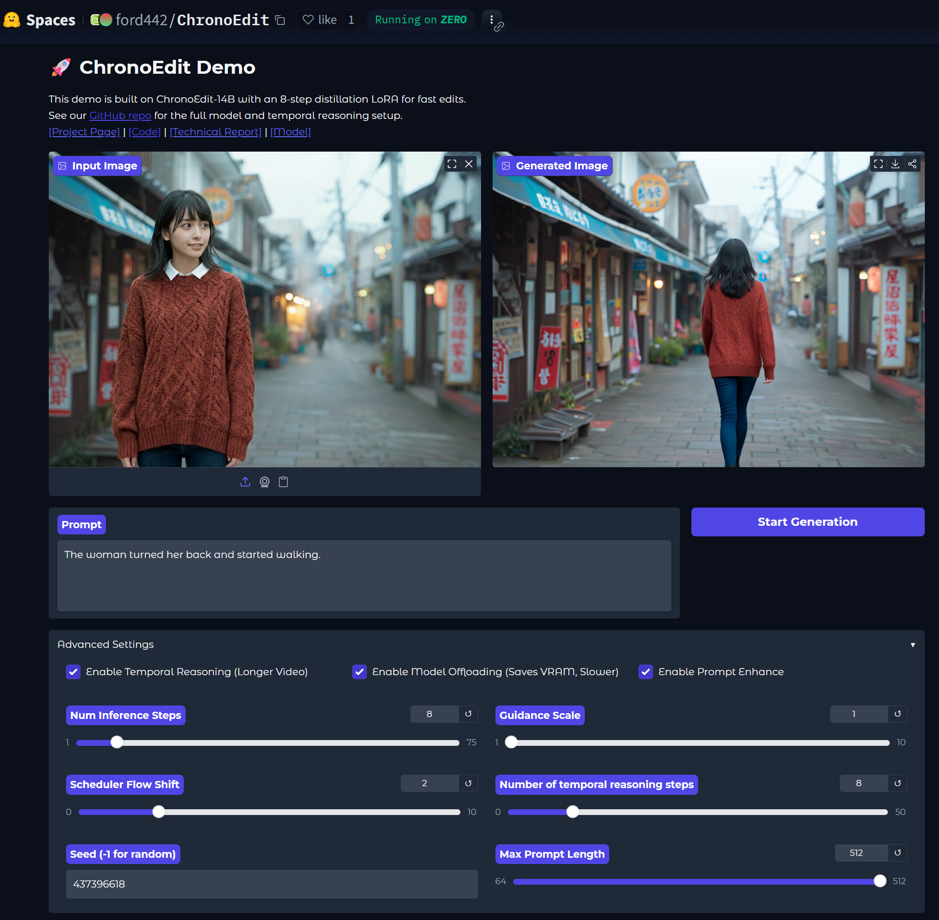View the Input Image in fullscreen

coord(452,164)
